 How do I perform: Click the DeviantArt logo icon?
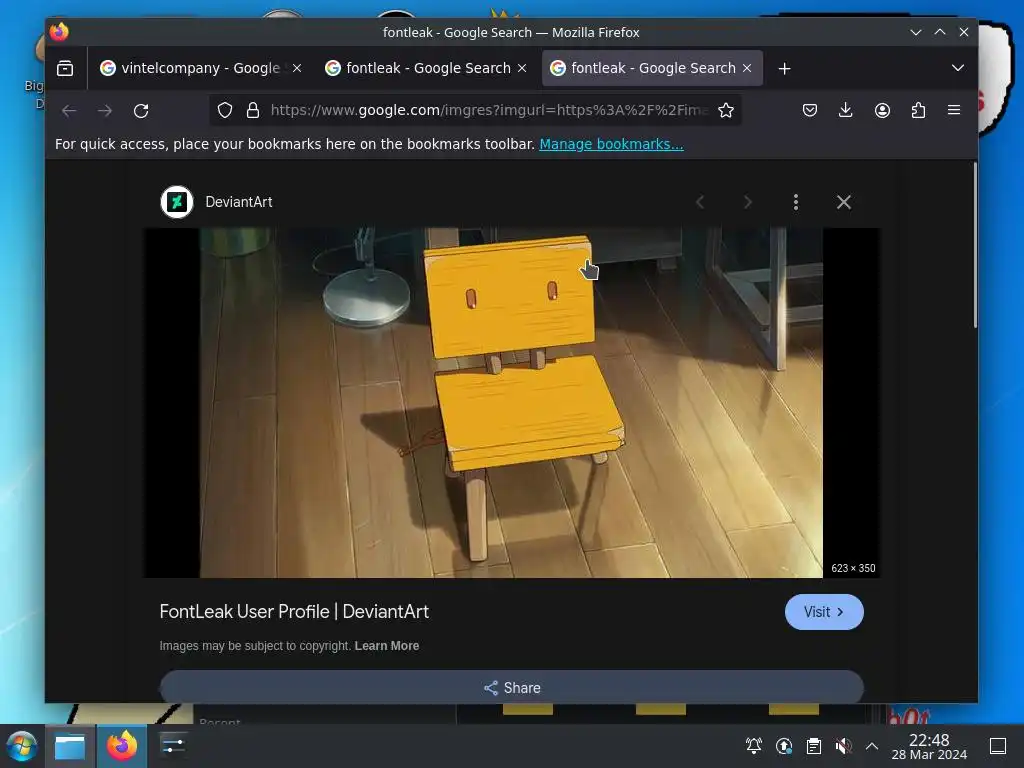pyautogui.click(x=177, y=202)
